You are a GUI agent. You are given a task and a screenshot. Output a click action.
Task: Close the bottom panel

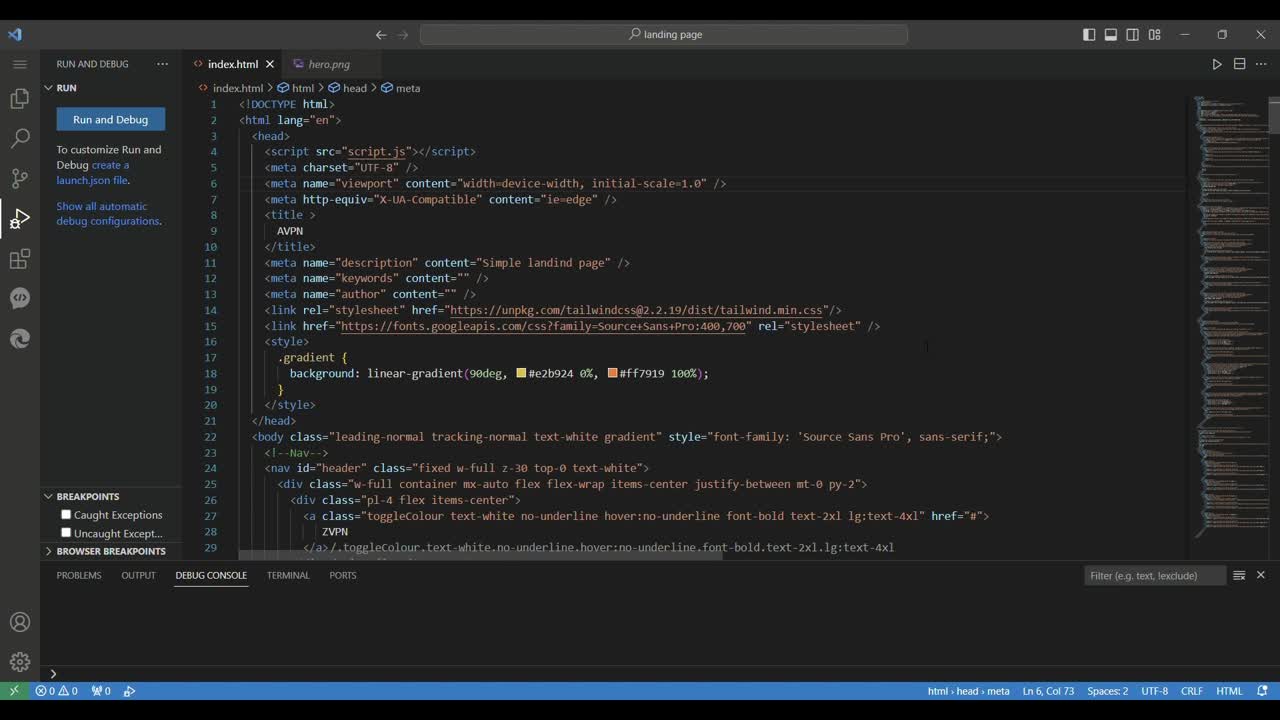[x=1261, y=575]
